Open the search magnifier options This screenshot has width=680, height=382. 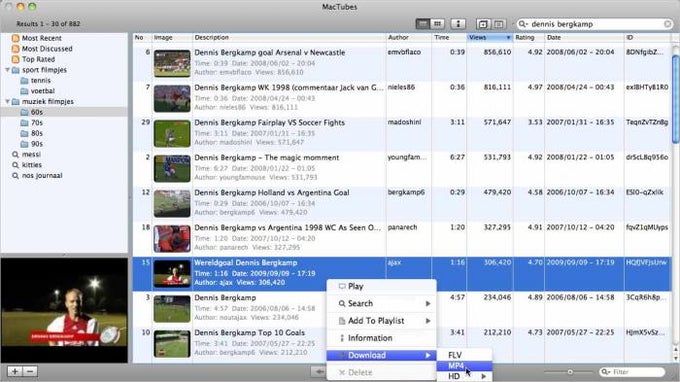[x=523, y=24]
